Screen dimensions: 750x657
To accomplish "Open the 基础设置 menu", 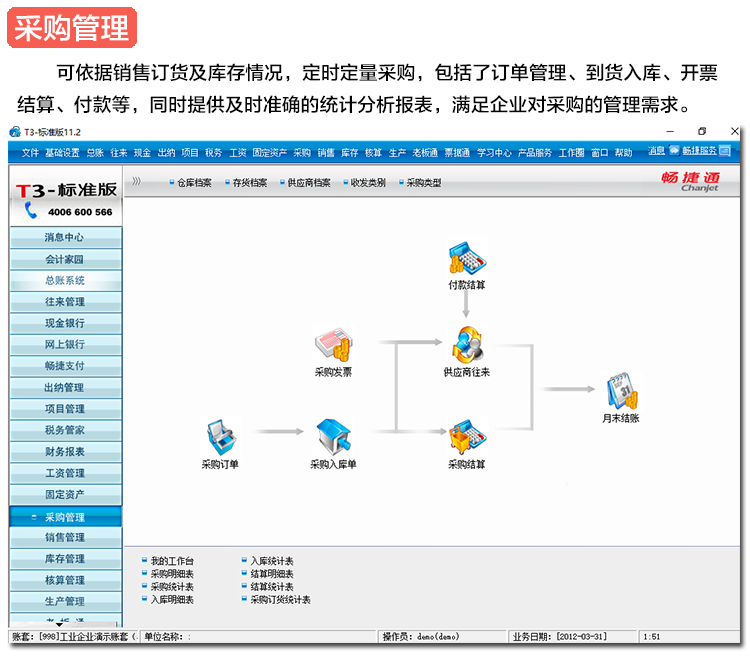I will (x=62, y=153).
